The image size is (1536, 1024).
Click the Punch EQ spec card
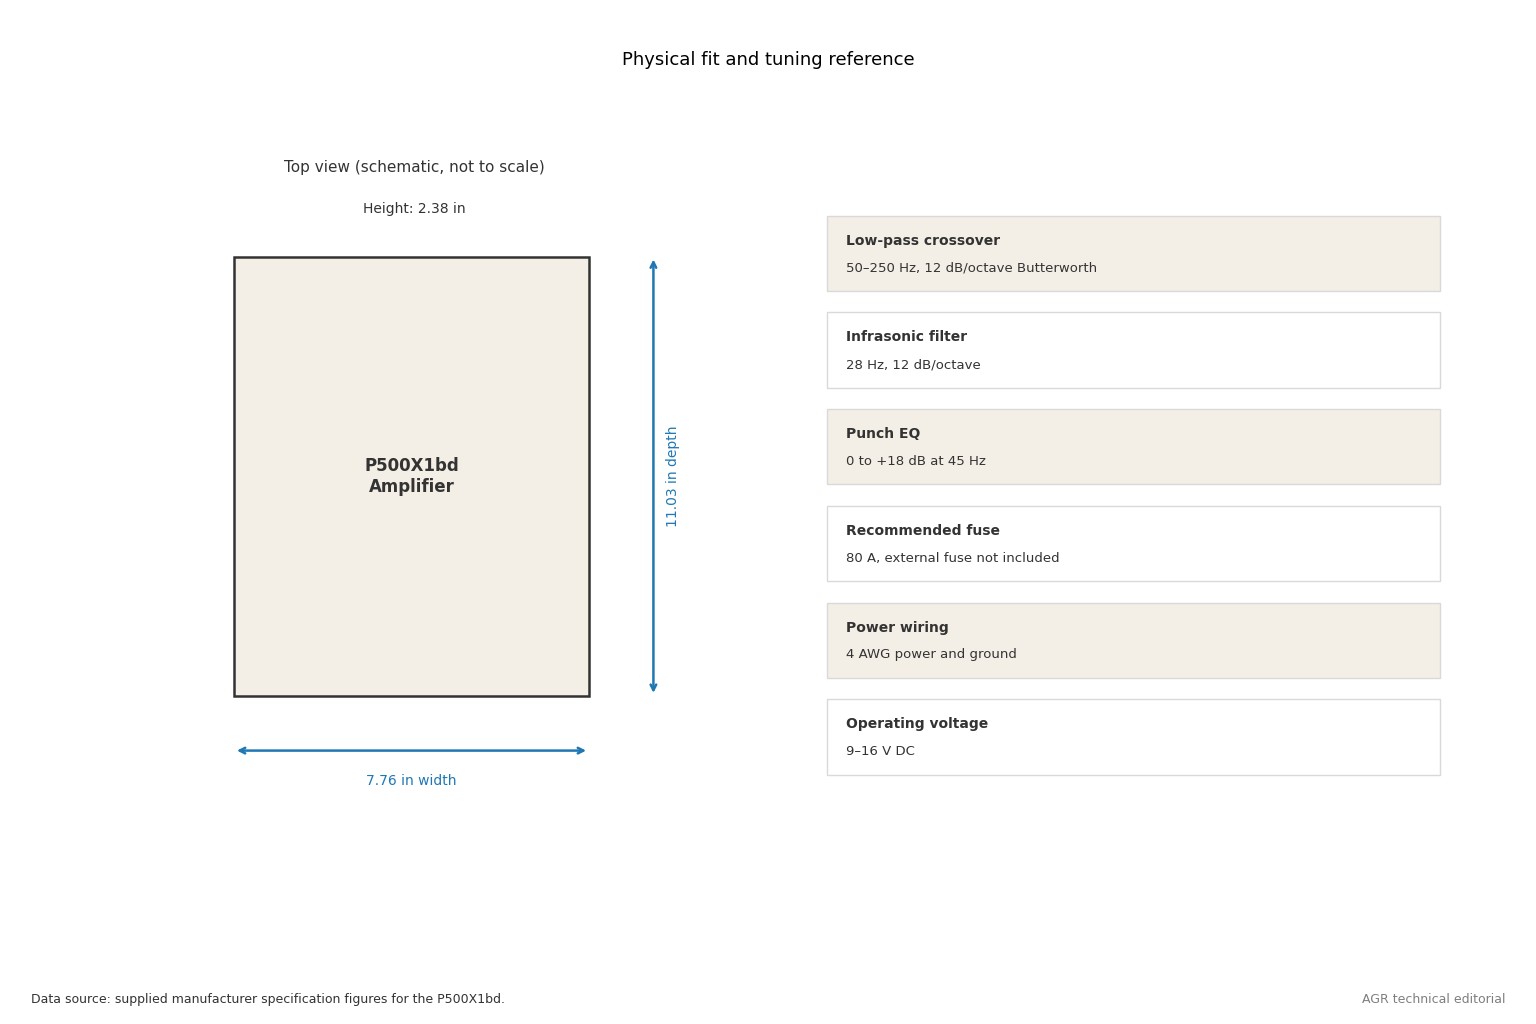pyautogui.click(x=1133, y=447)
